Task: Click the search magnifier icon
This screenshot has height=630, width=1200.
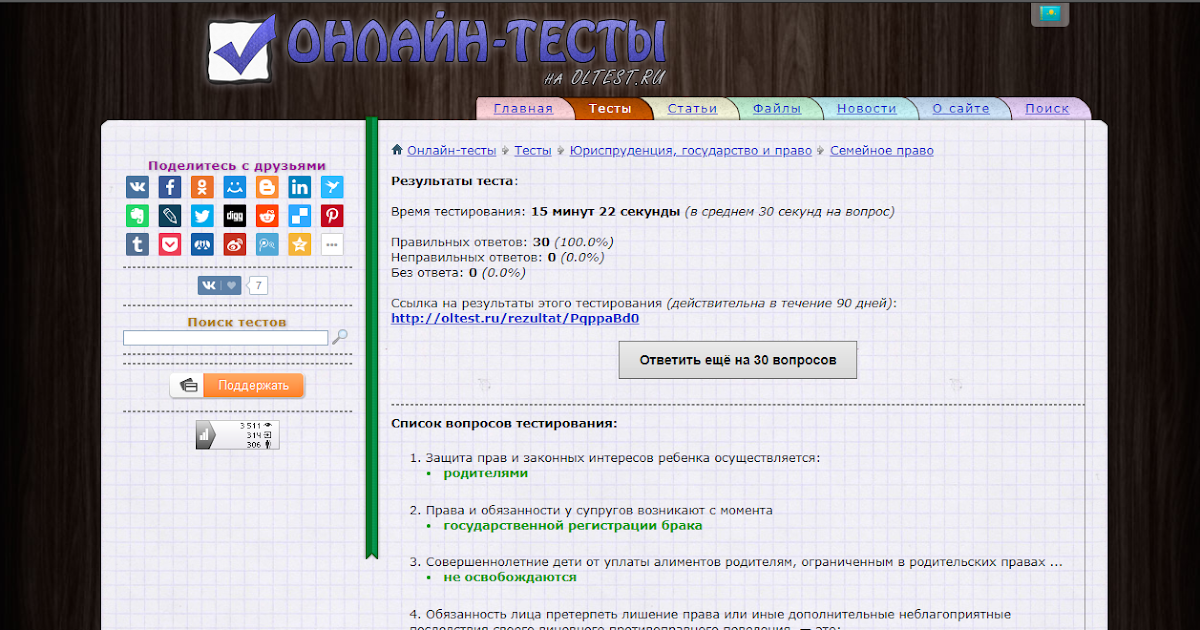Action: coord(340,337)
